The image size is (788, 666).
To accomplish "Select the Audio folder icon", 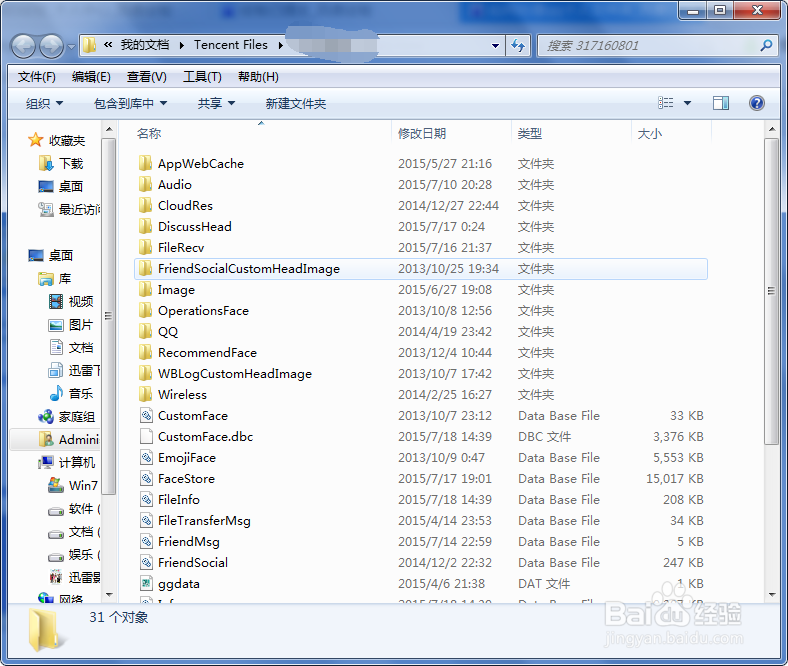I will [145, 184].
